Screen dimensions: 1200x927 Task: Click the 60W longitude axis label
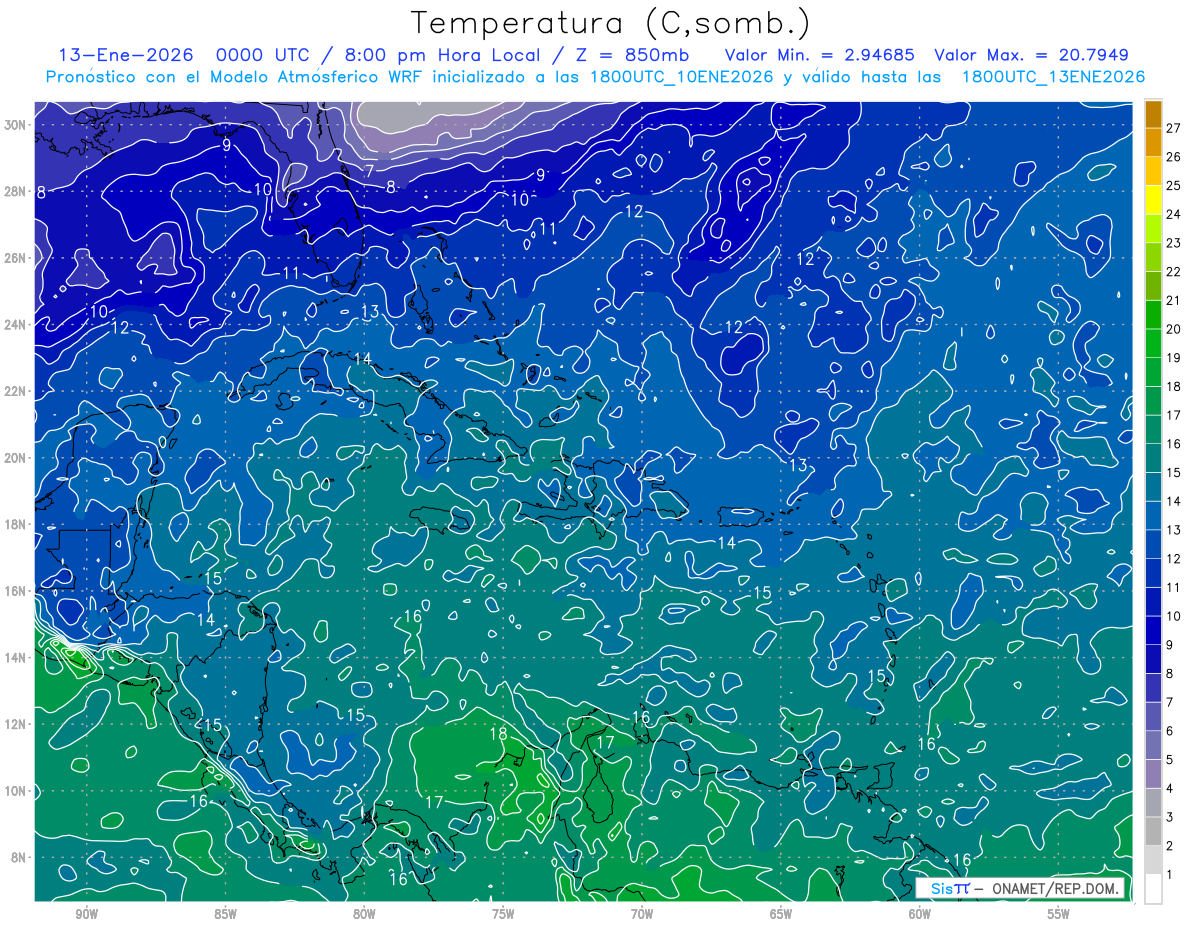click(920, 915)
